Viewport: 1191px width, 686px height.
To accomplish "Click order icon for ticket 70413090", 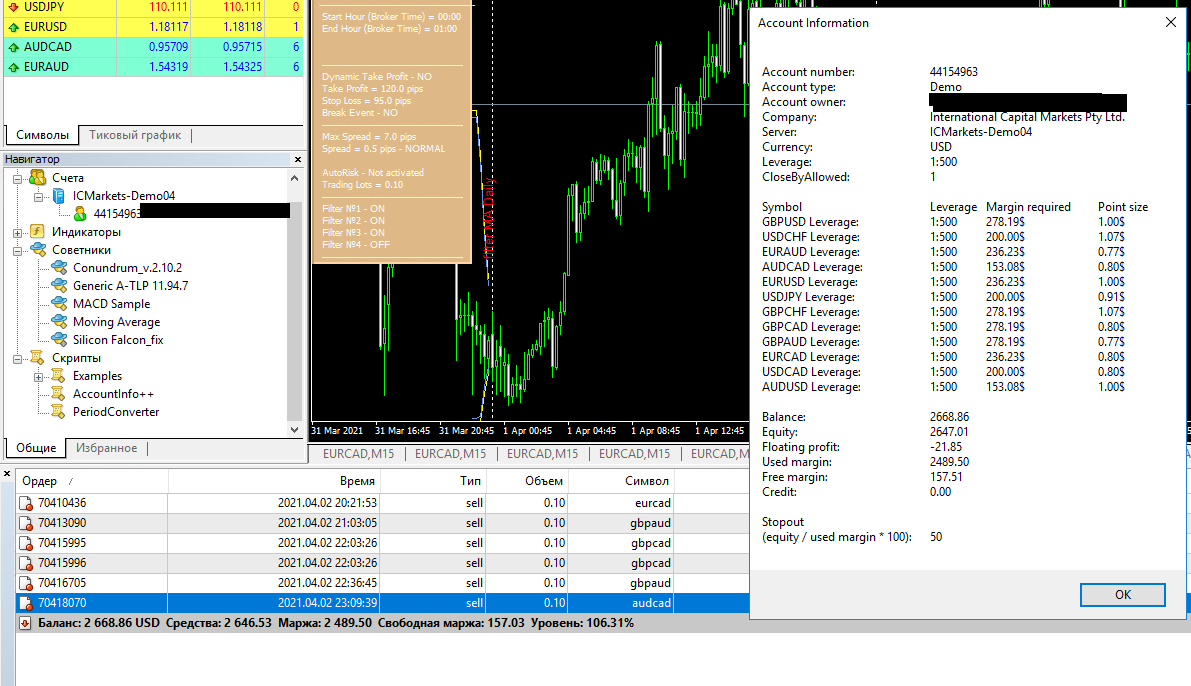I will [26, 523].
